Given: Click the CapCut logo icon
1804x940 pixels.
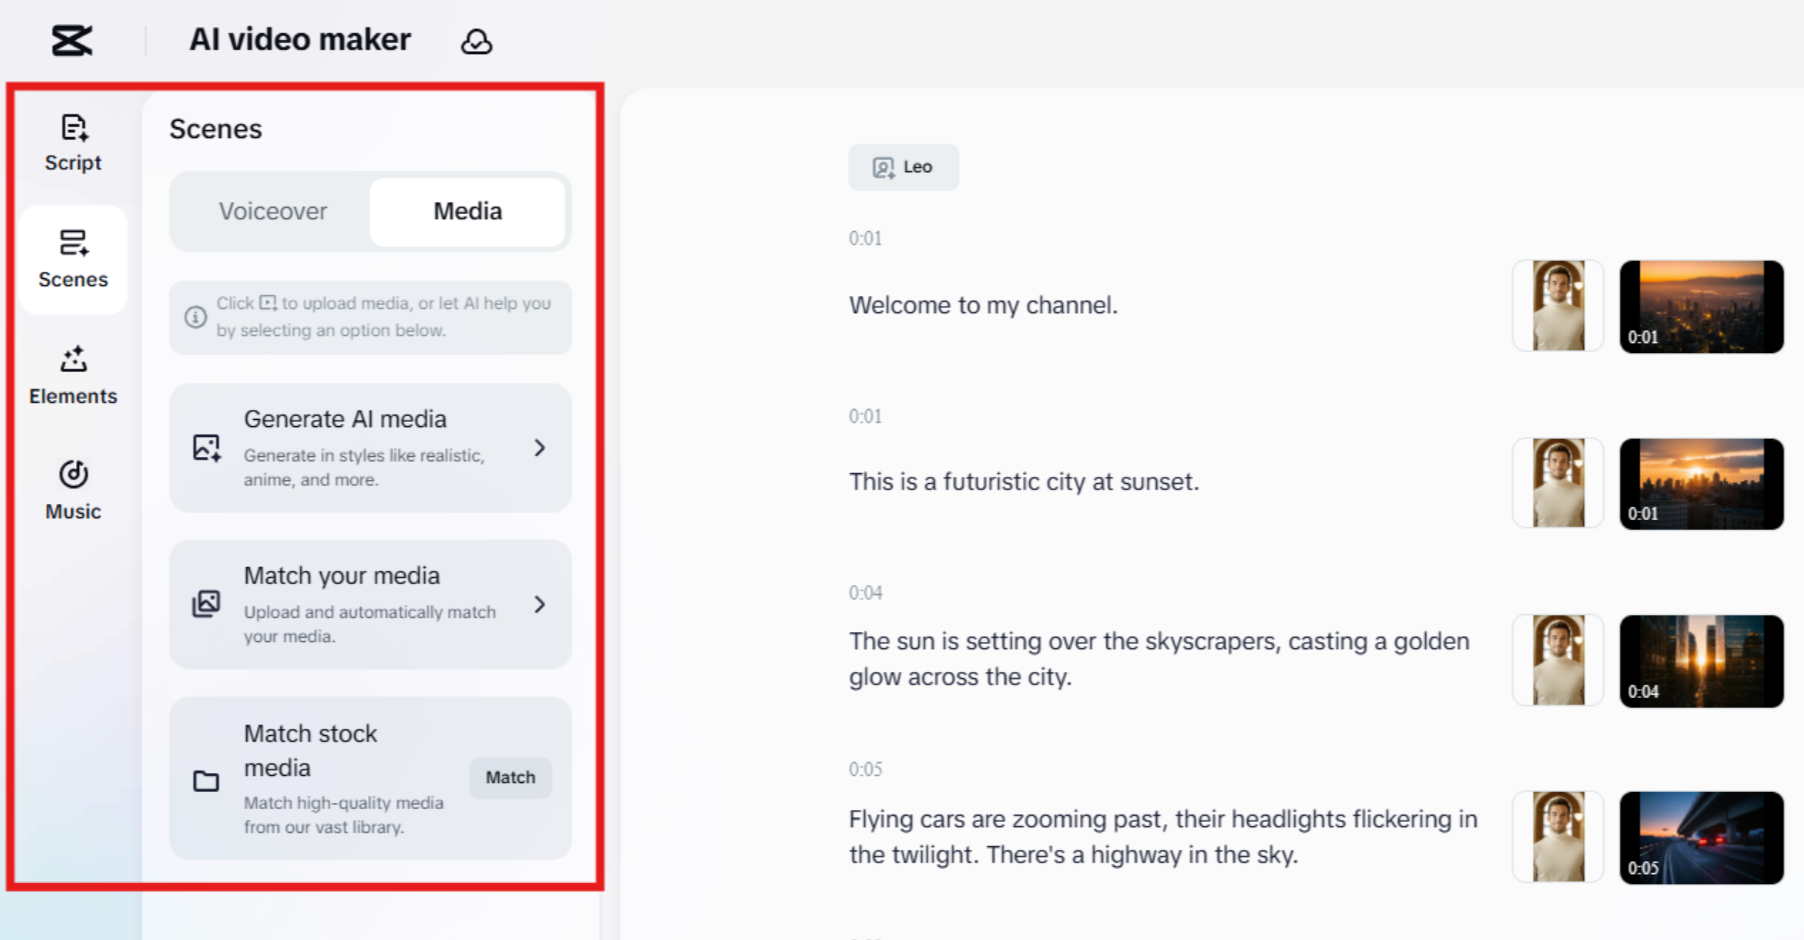Looking at the screenshot, I should [x=71, y=39].
